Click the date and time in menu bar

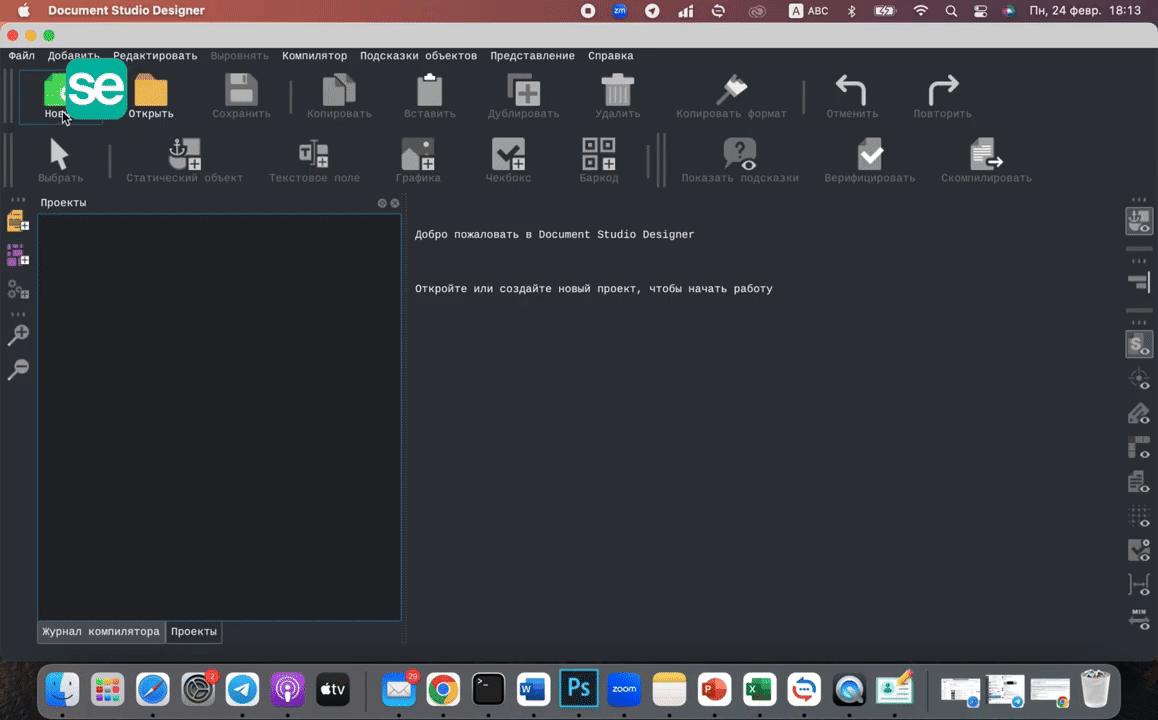[1085, 11]
